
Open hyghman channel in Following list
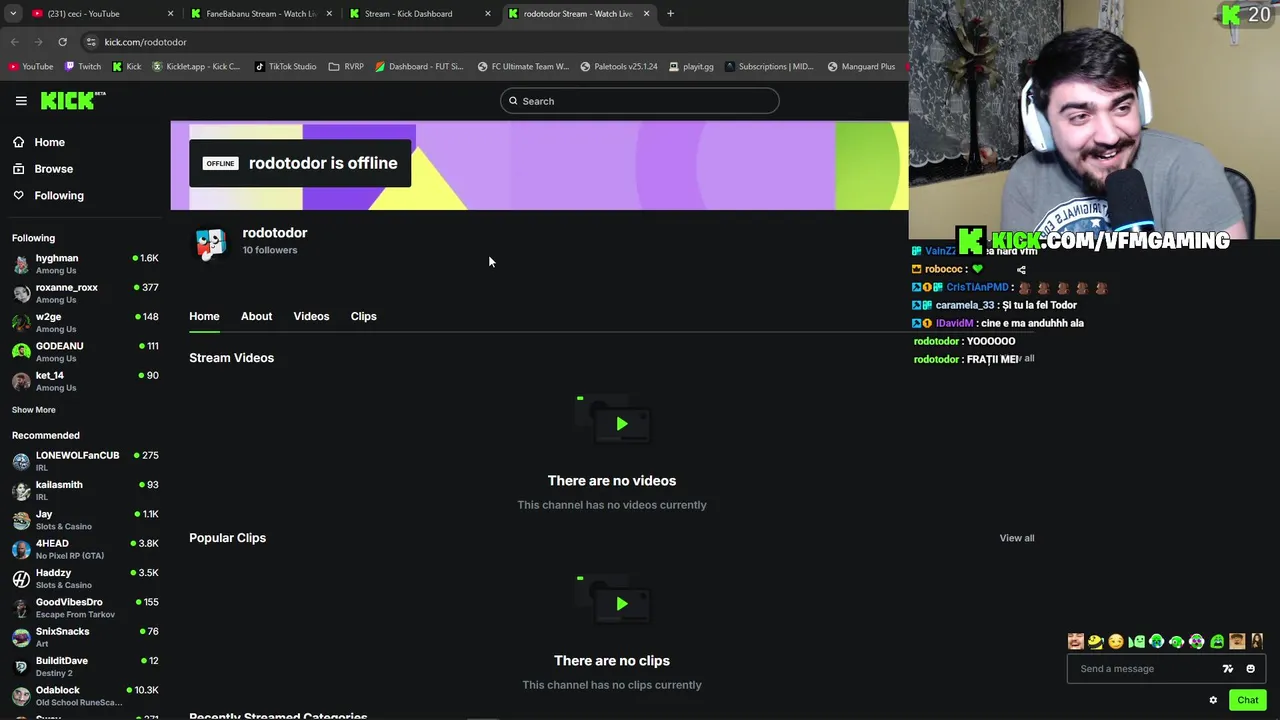point(85,264)
